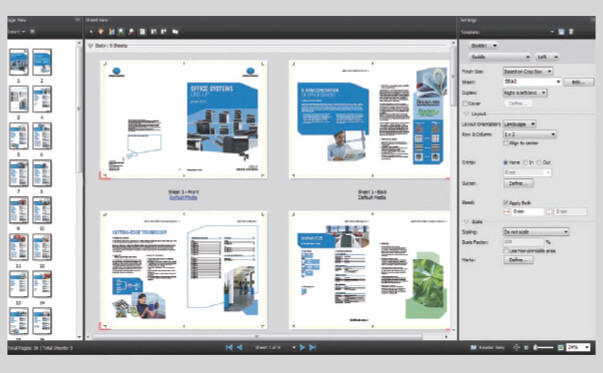Enable the Cover checkbox

pyautogui.click(x=465, y=103)
